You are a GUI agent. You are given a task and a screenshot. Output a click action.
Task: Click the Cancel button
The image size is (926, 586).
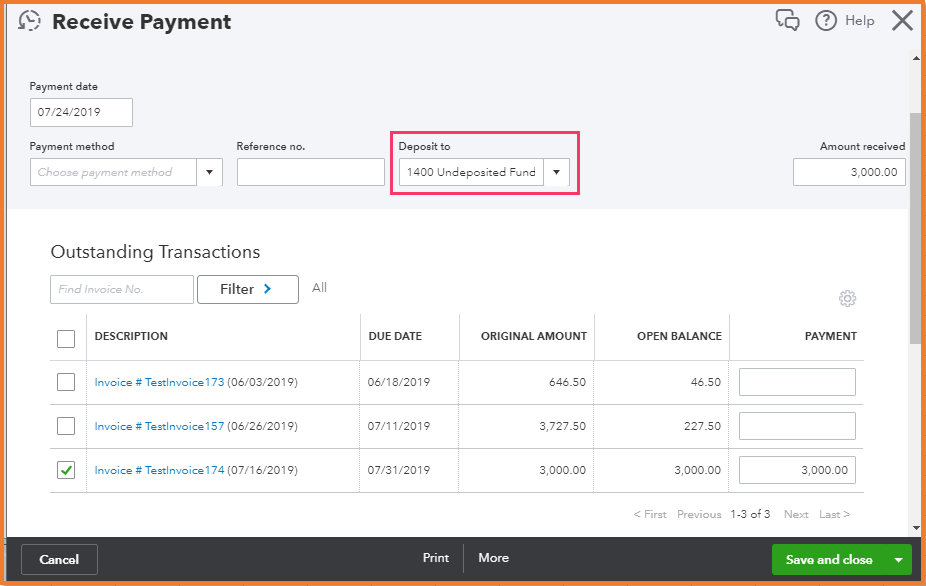tap(59, 559)
